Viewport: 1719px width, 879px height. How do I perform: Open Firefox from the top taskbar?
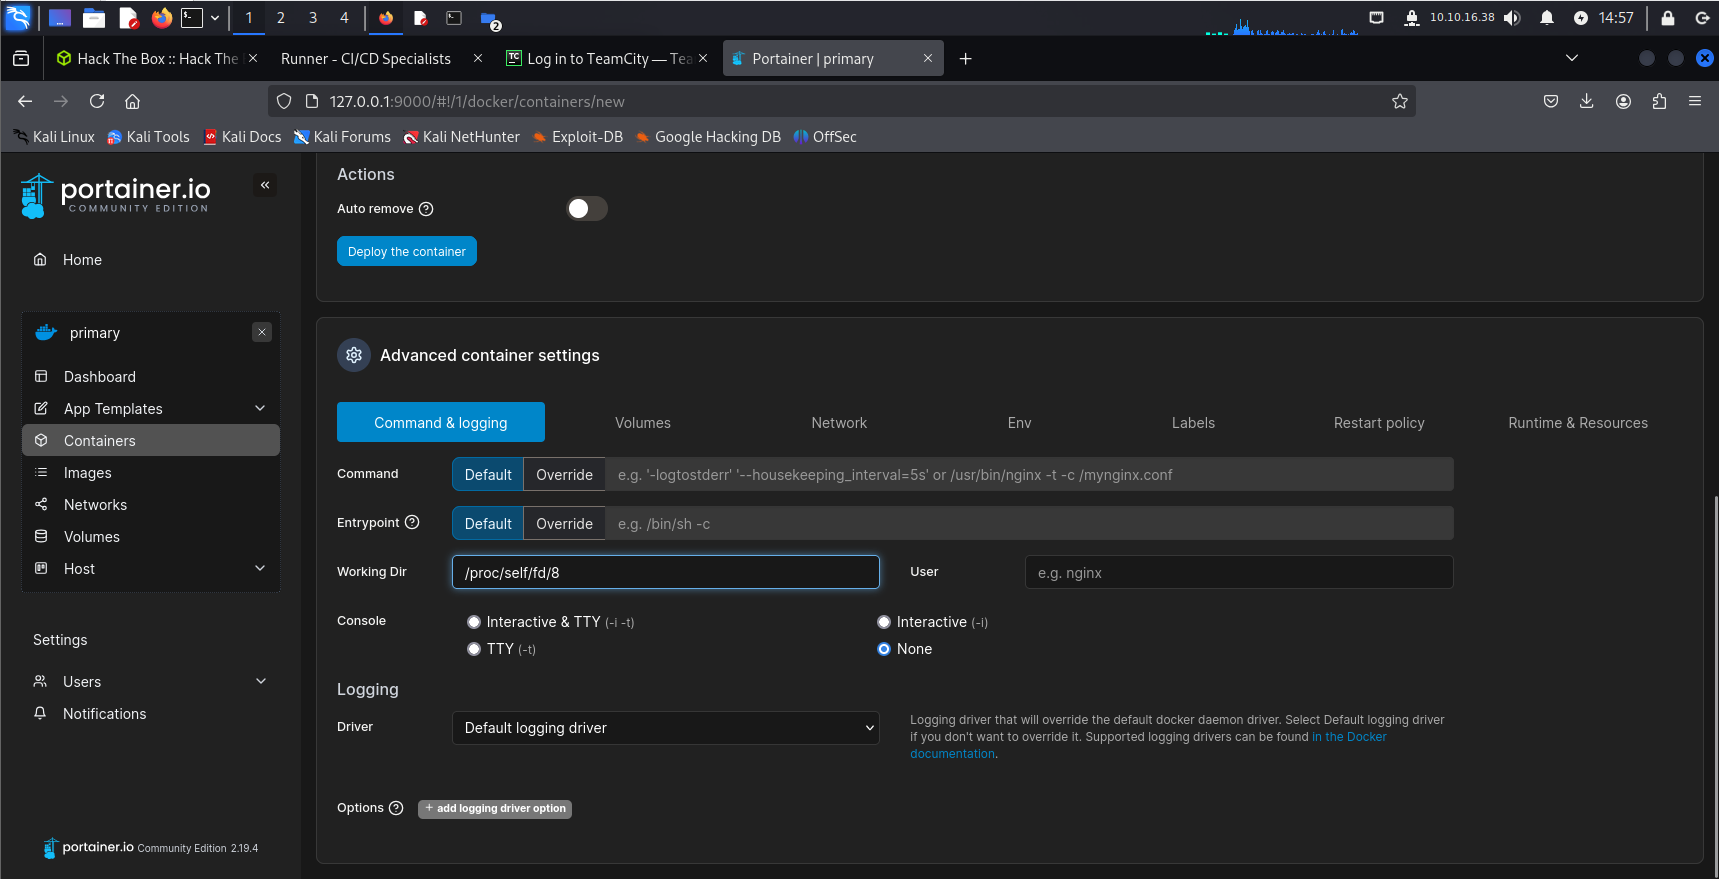pos(161,18)
